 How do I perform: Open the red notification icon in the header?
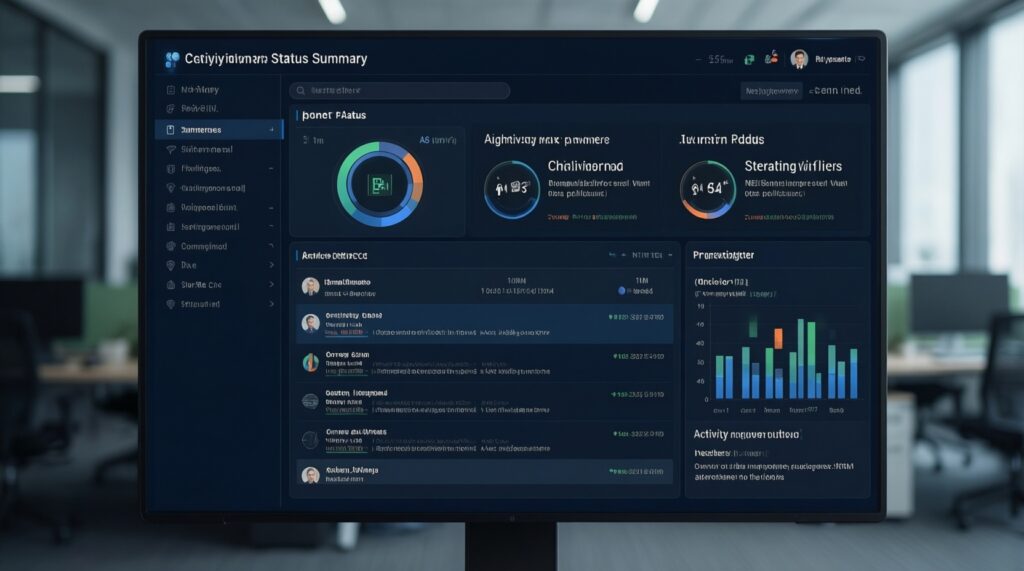[x=771, y=58]
